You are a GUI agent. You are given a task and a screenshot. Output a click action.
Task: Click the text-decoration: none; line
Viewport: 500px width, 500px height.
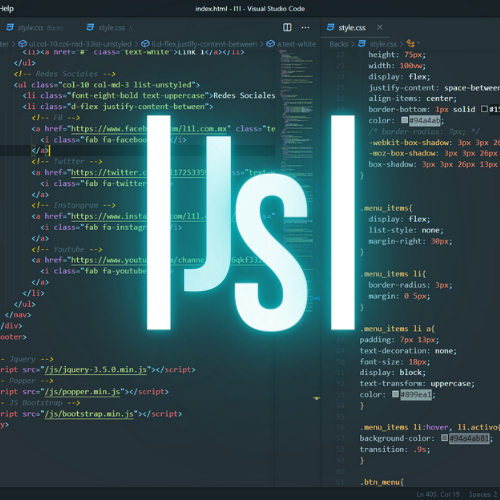pyautogui.click(x=408, y=351)
